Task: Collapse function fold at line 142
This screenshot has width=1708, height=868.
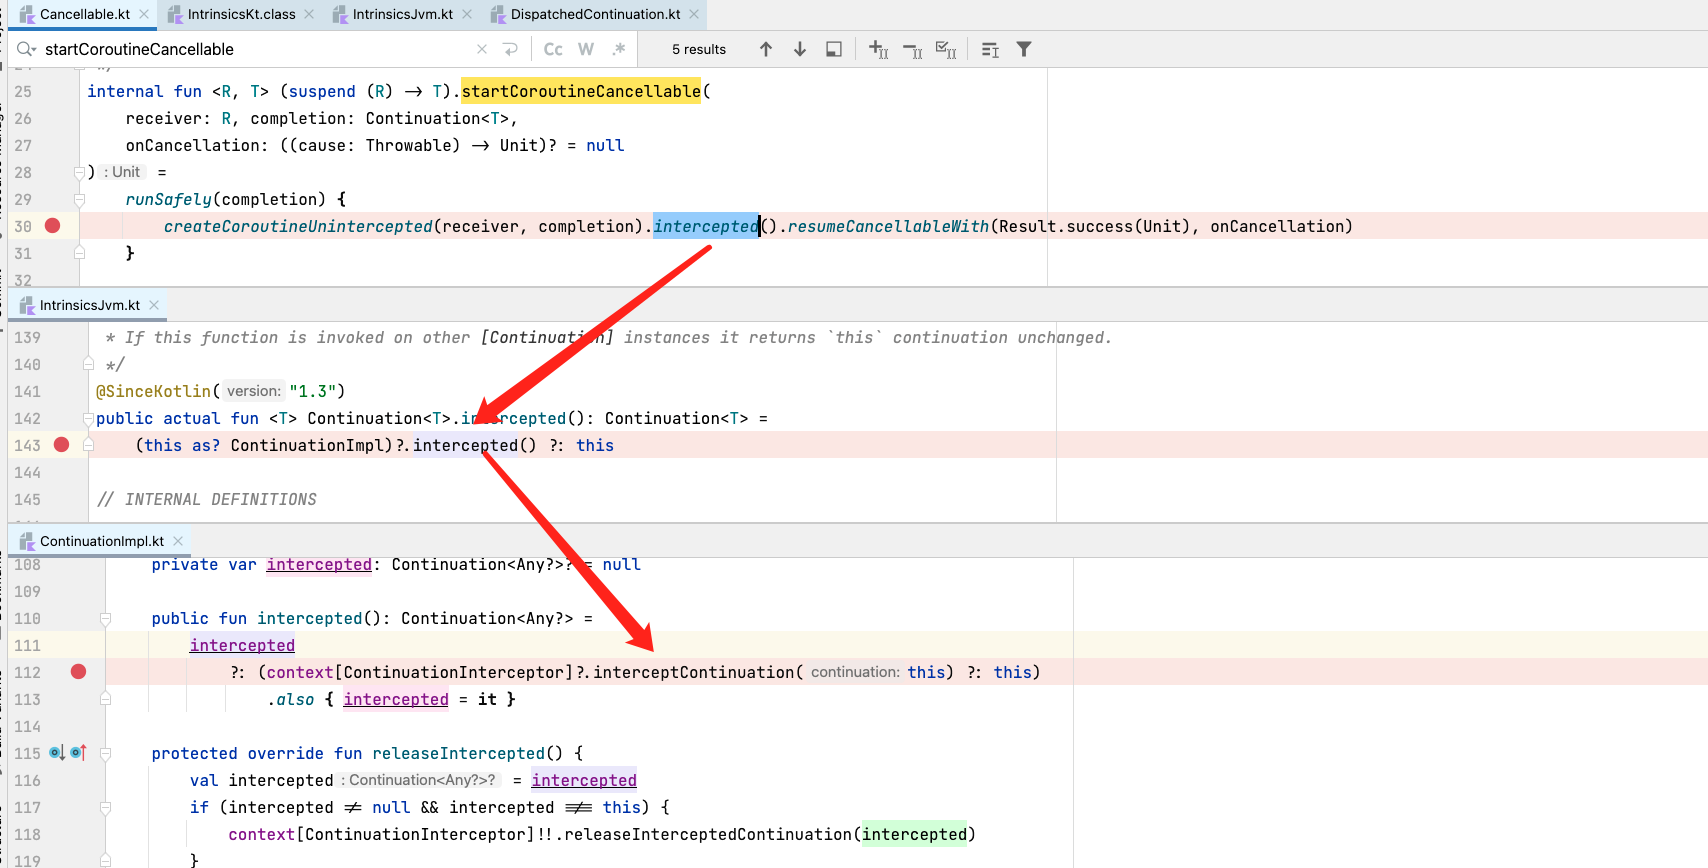Action: [88, 418]
